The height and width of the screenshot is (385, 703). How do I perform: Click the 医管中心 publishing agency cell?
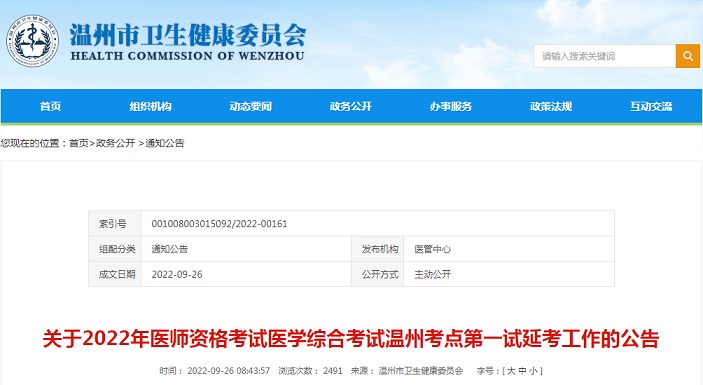(x=433, y=249)
